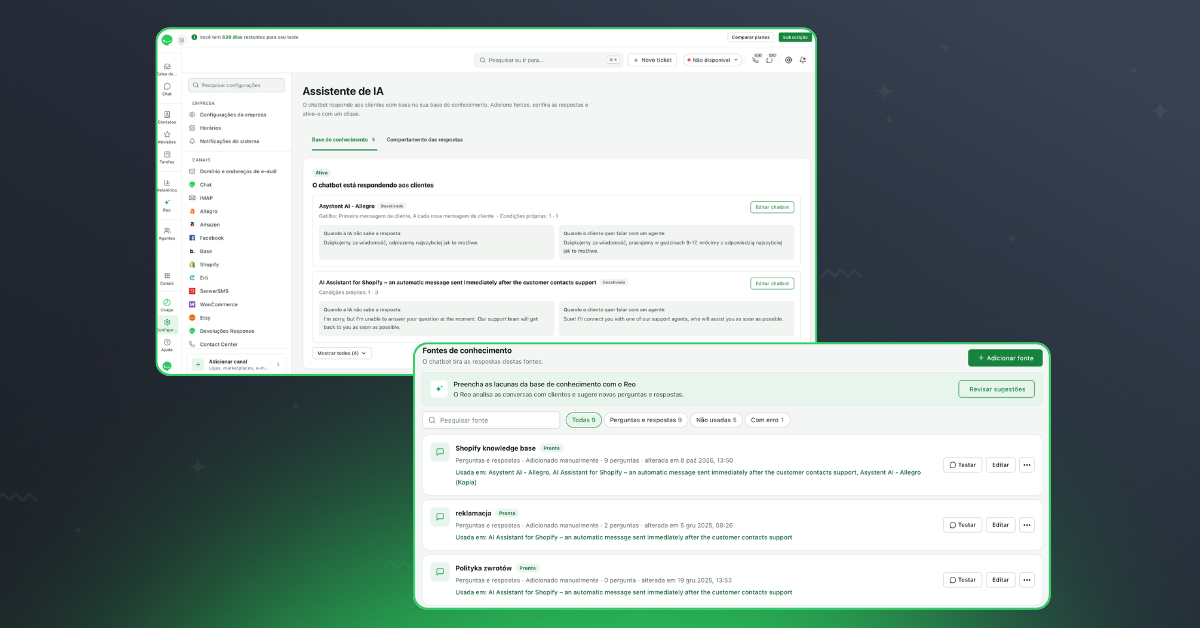
Task: Open Agentes in the left rail
Action: coord(167,232)
